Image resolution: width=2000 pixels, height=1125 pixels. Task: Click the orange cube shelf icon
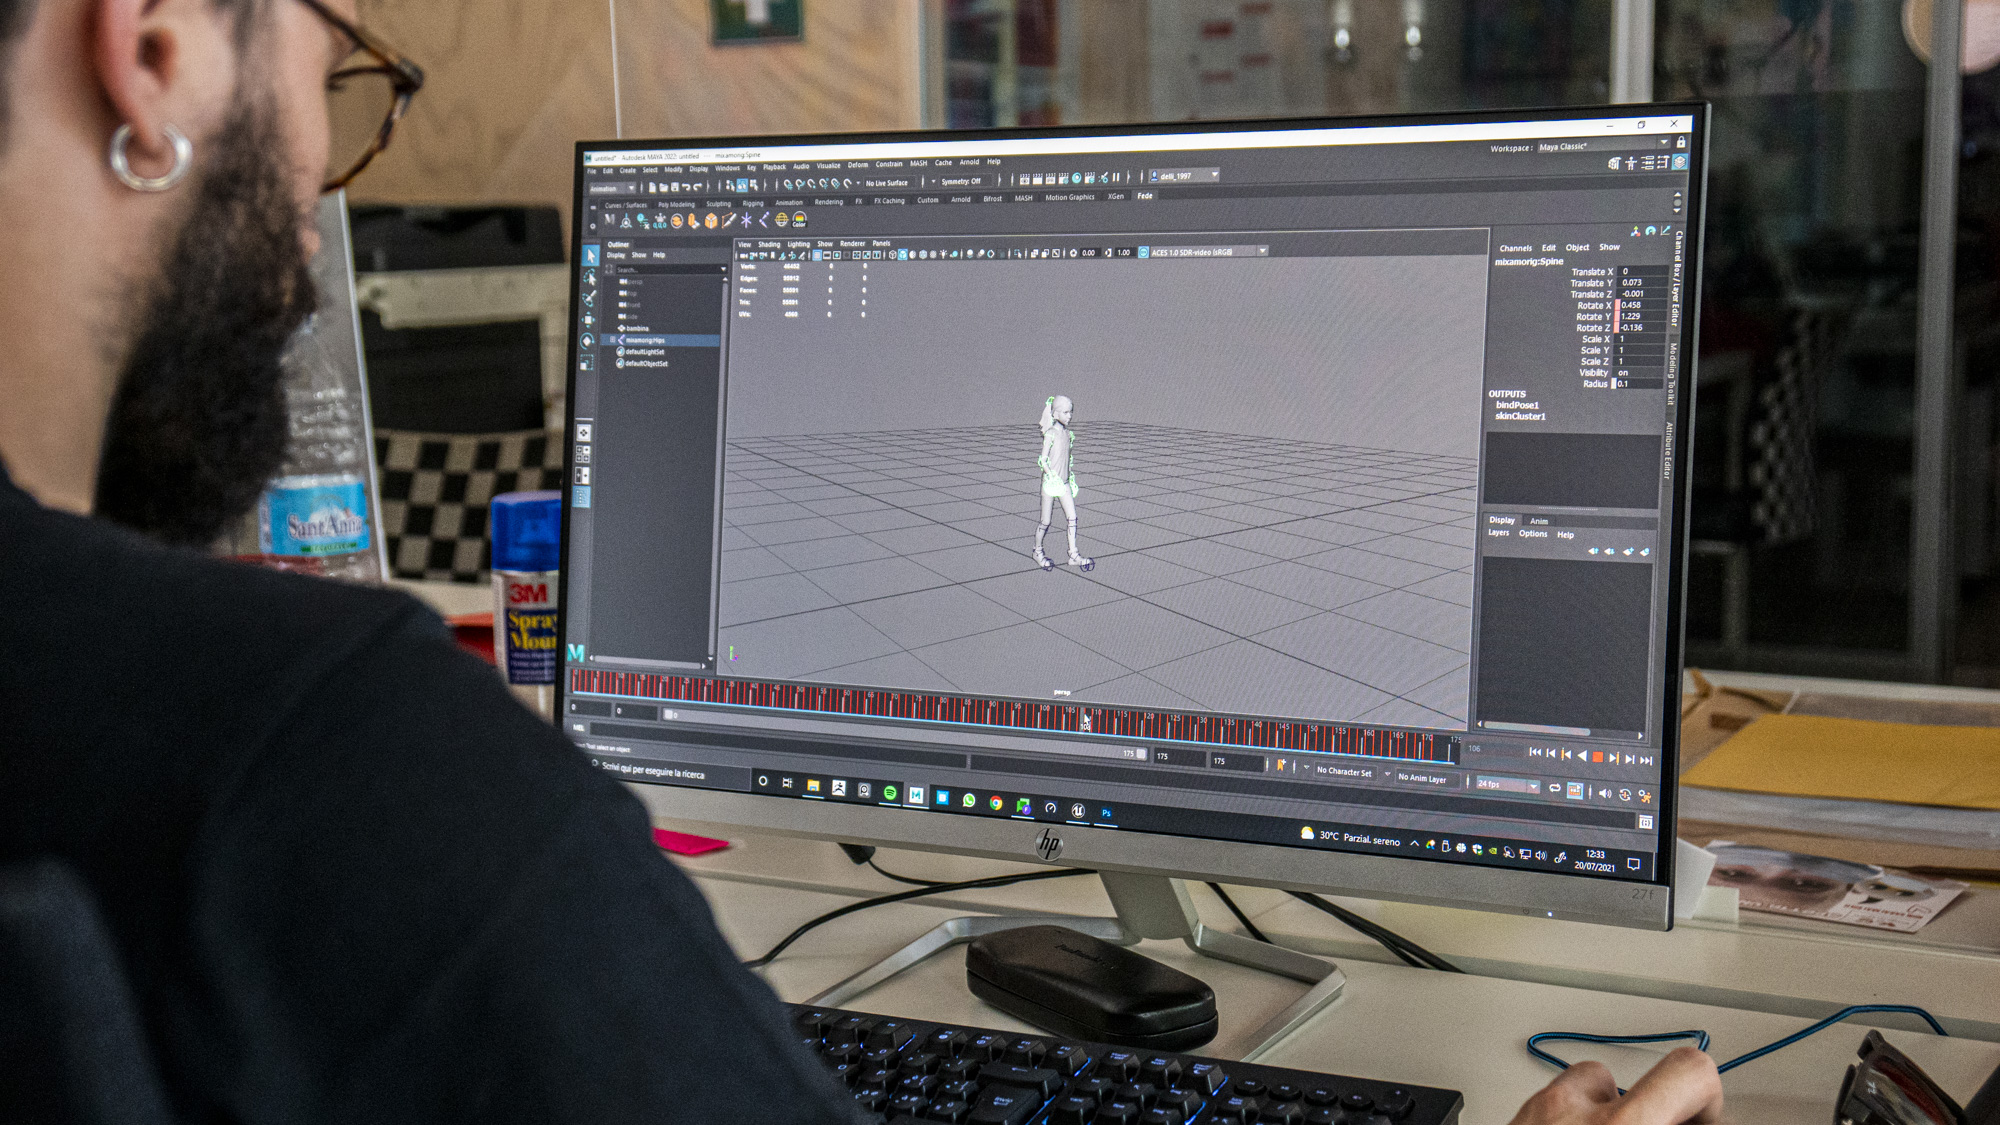coord(711,220)
